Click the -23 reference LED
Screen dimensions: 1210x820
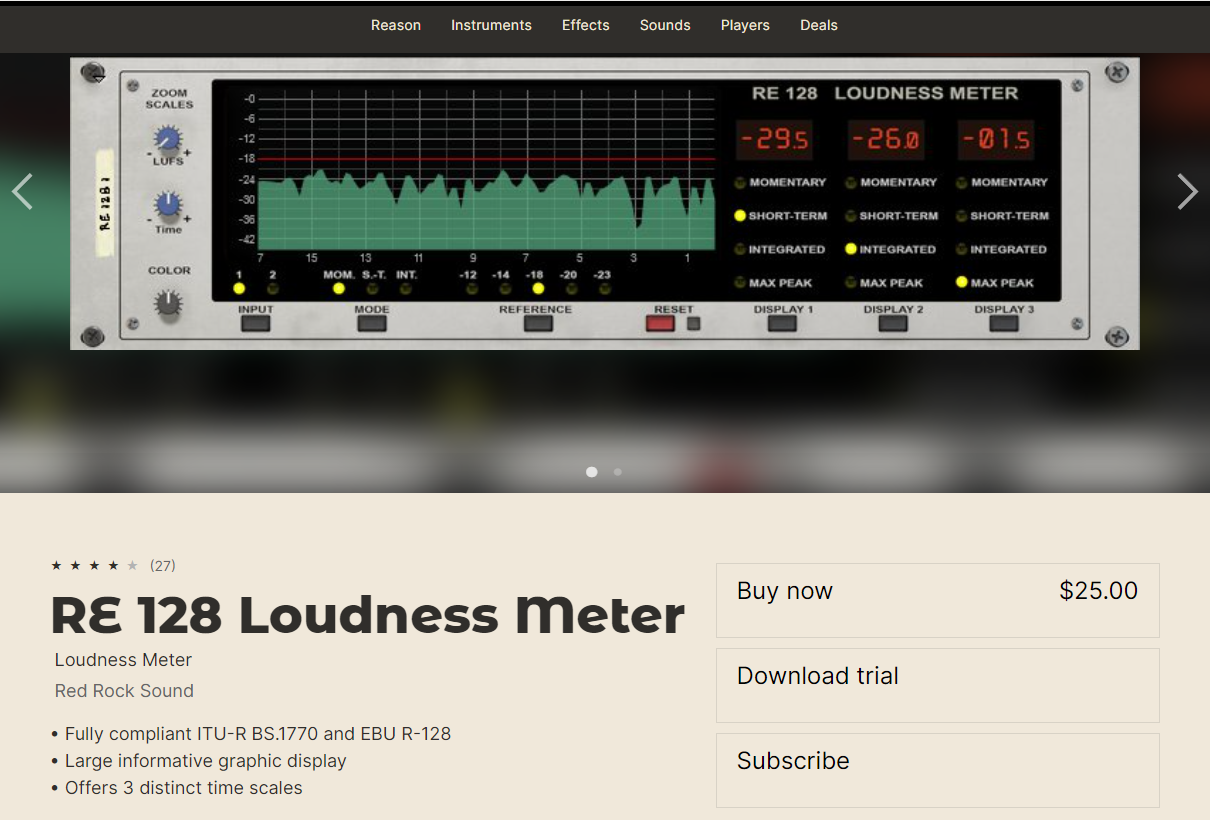(x=604, y=289)
